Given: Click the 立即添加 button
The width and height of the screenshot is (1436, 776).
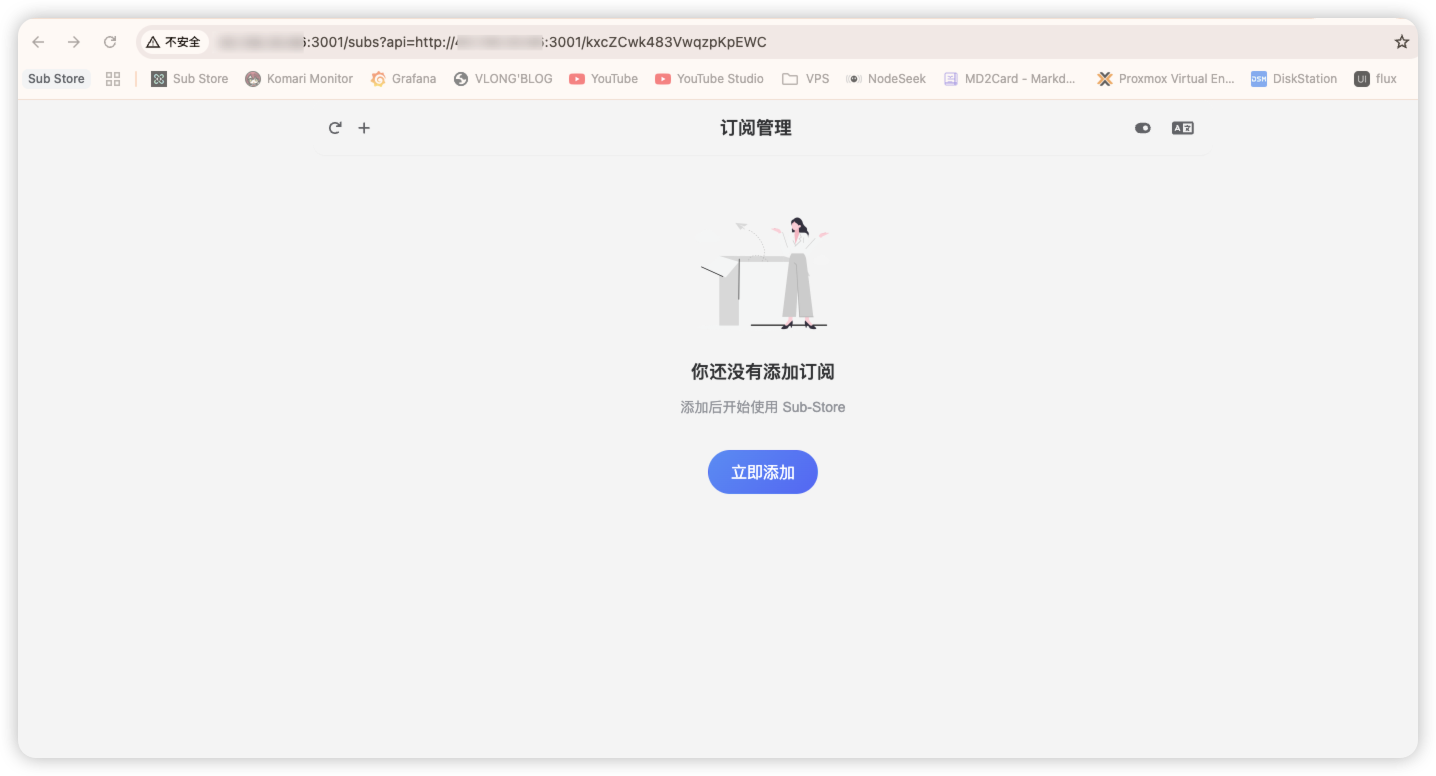Looking at the screenshot, I should point(762,472).
